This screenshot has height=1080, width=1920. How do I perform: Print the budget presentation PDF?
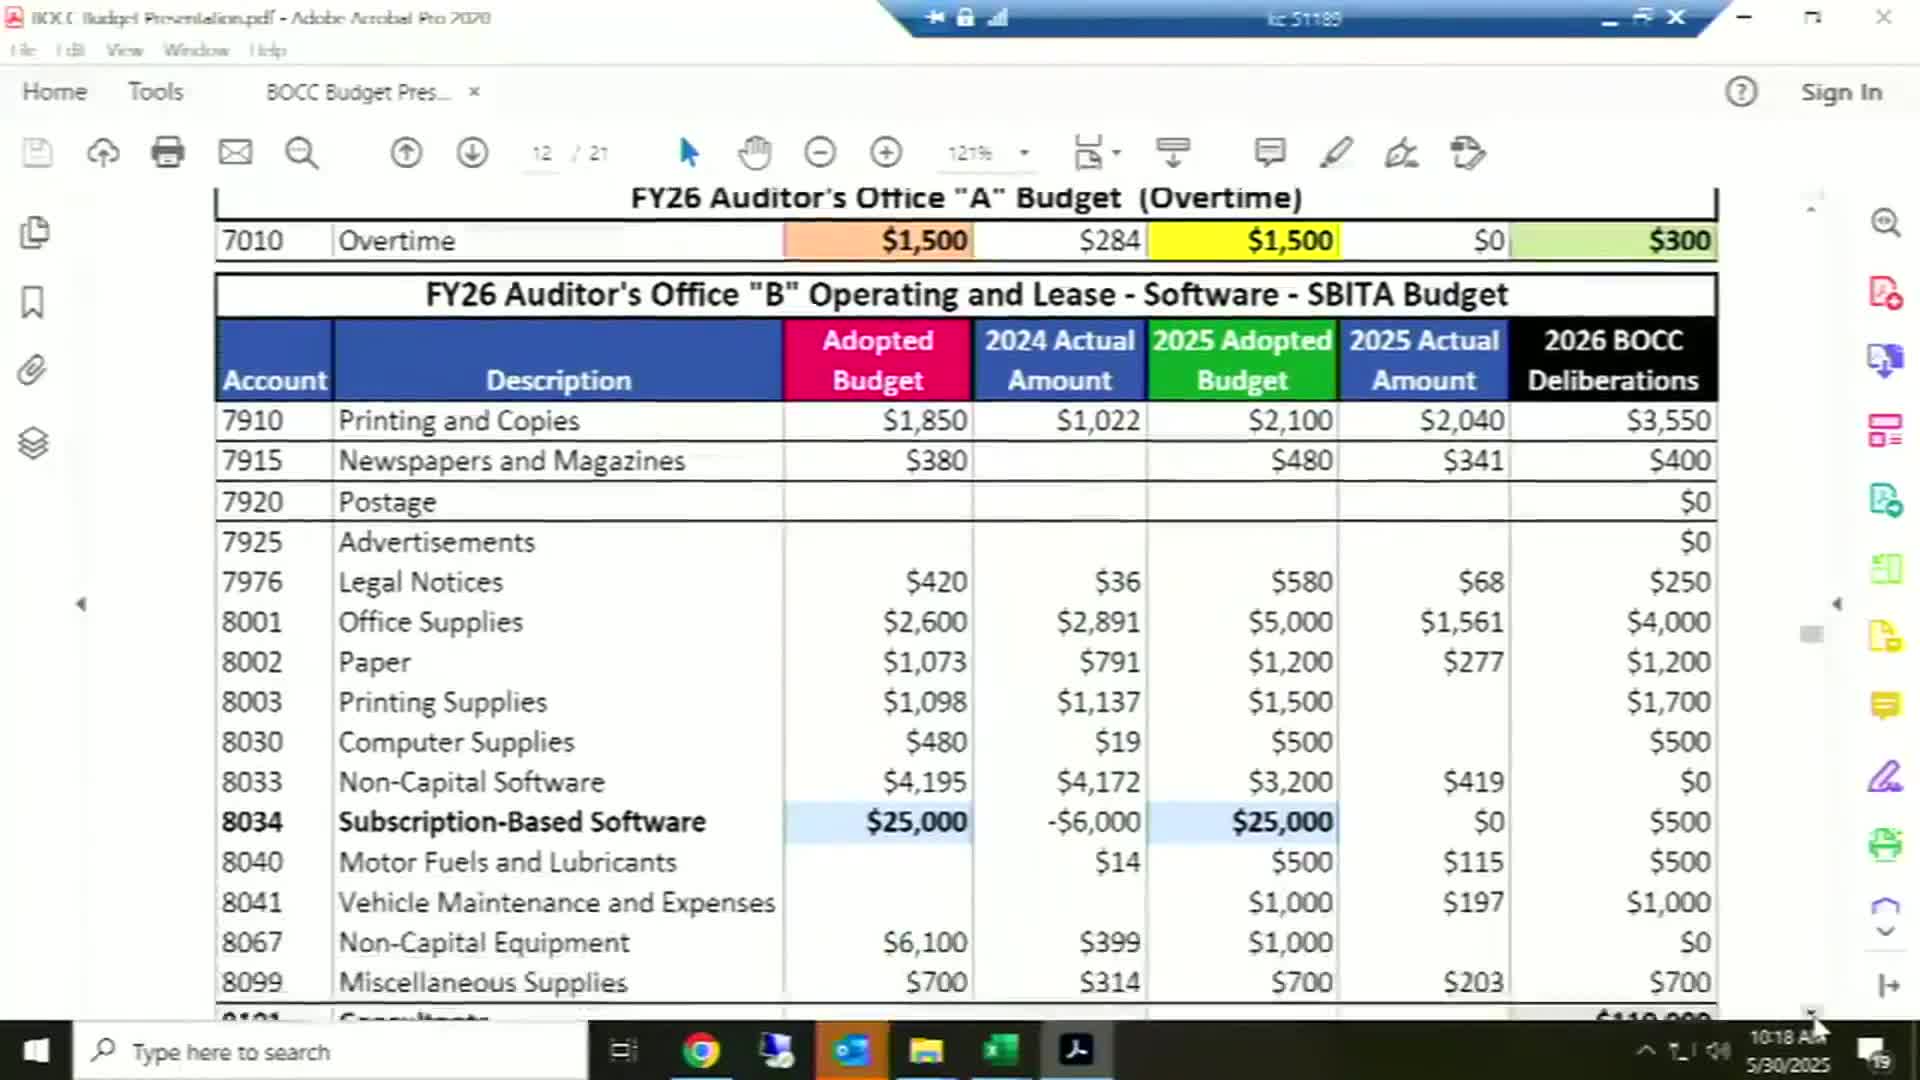(x=167, y=153)
